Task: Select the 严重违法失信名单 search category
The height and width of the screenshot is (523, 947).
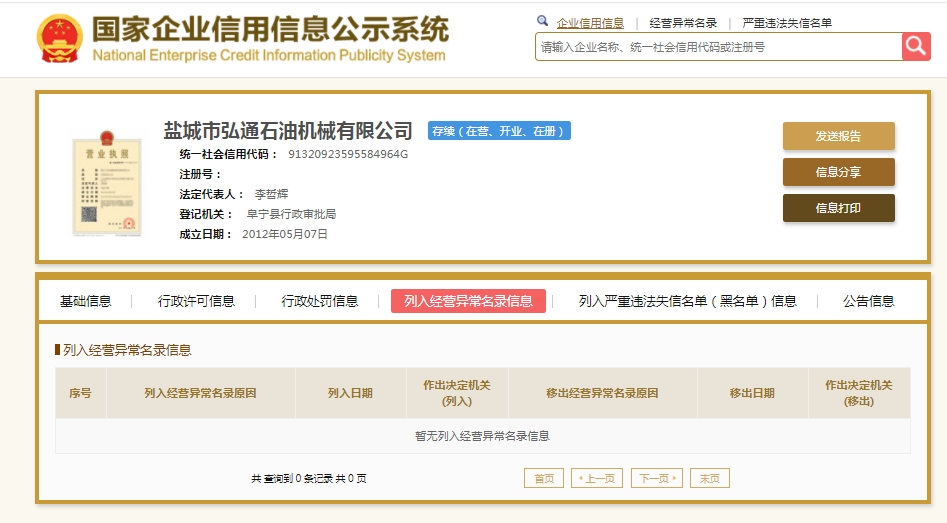Action: coord(787,23)
